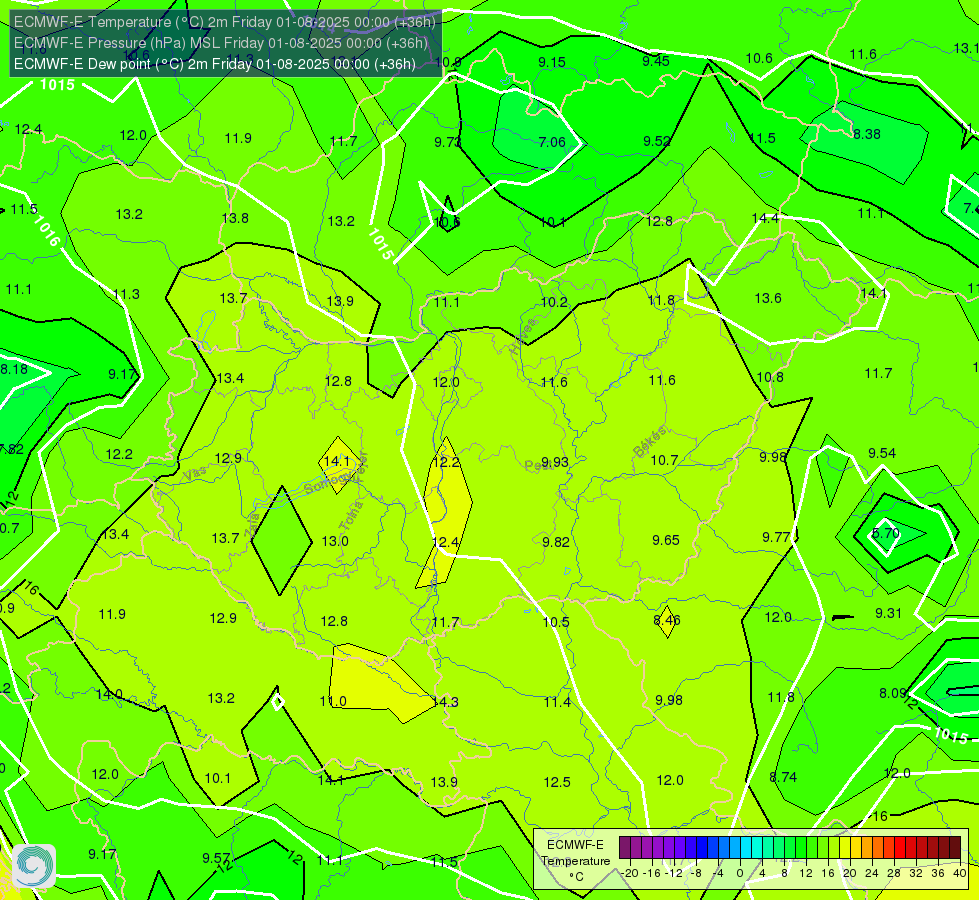Click the 10.7 value near Békés

pyautogui.click(x=664, y=460)
